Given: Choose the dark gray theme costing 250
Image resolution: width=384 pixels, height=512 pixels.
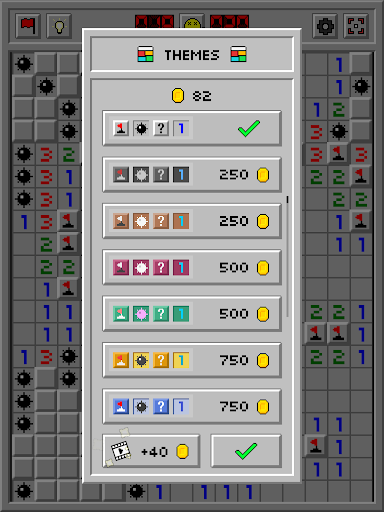Looking at the screenshot, I should click(x=192, y=175).
